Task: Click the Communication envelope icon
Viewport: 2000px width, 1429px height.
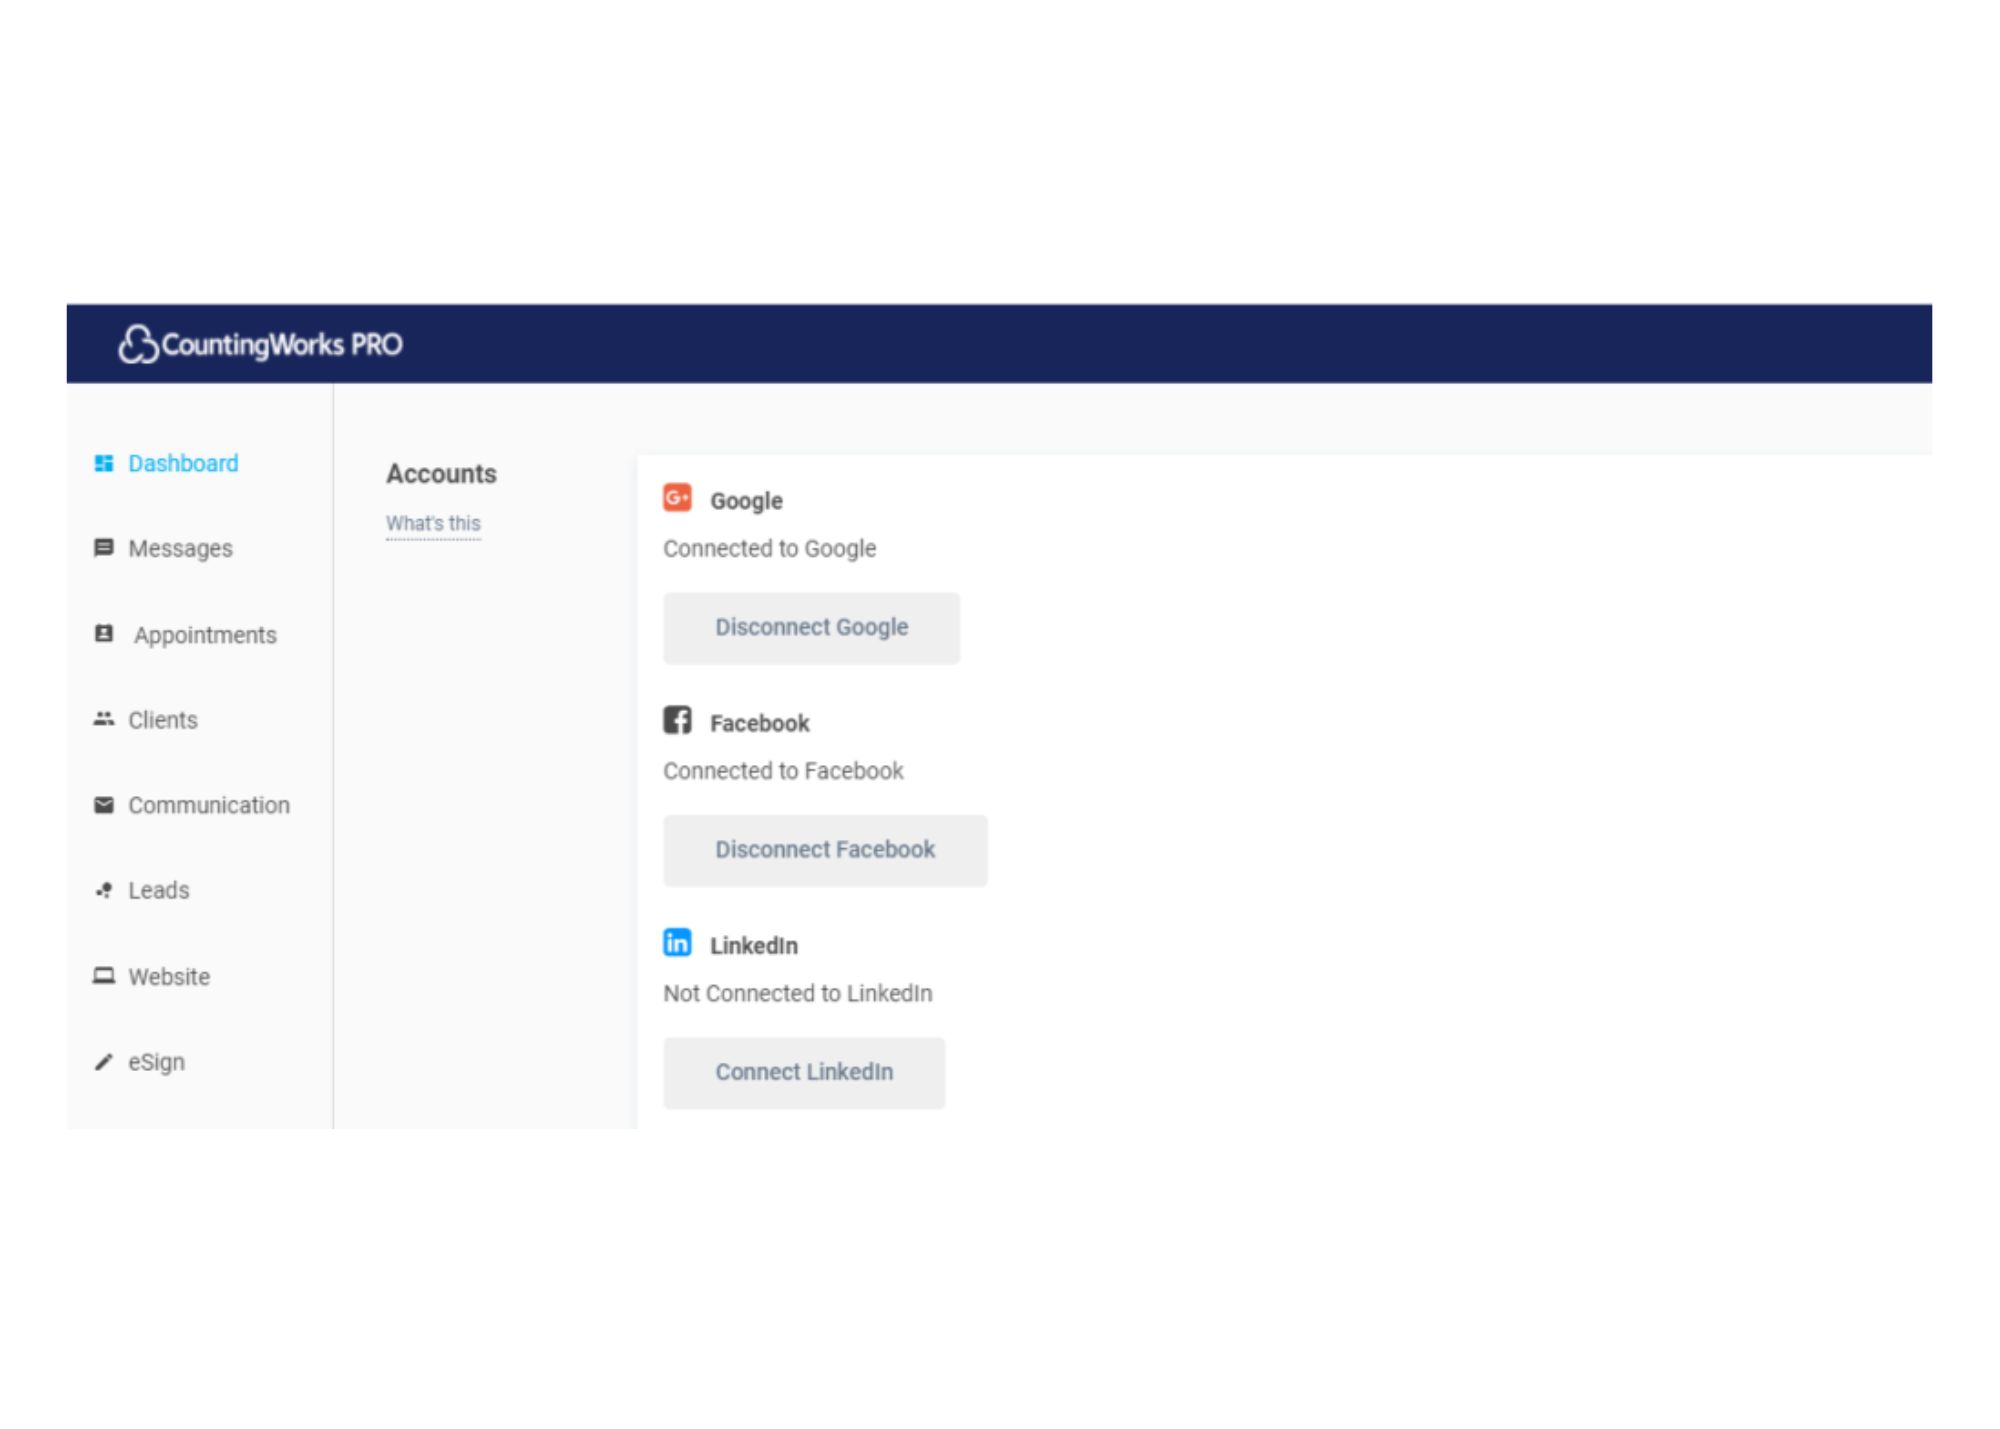Action: click(x=103, y=805)
